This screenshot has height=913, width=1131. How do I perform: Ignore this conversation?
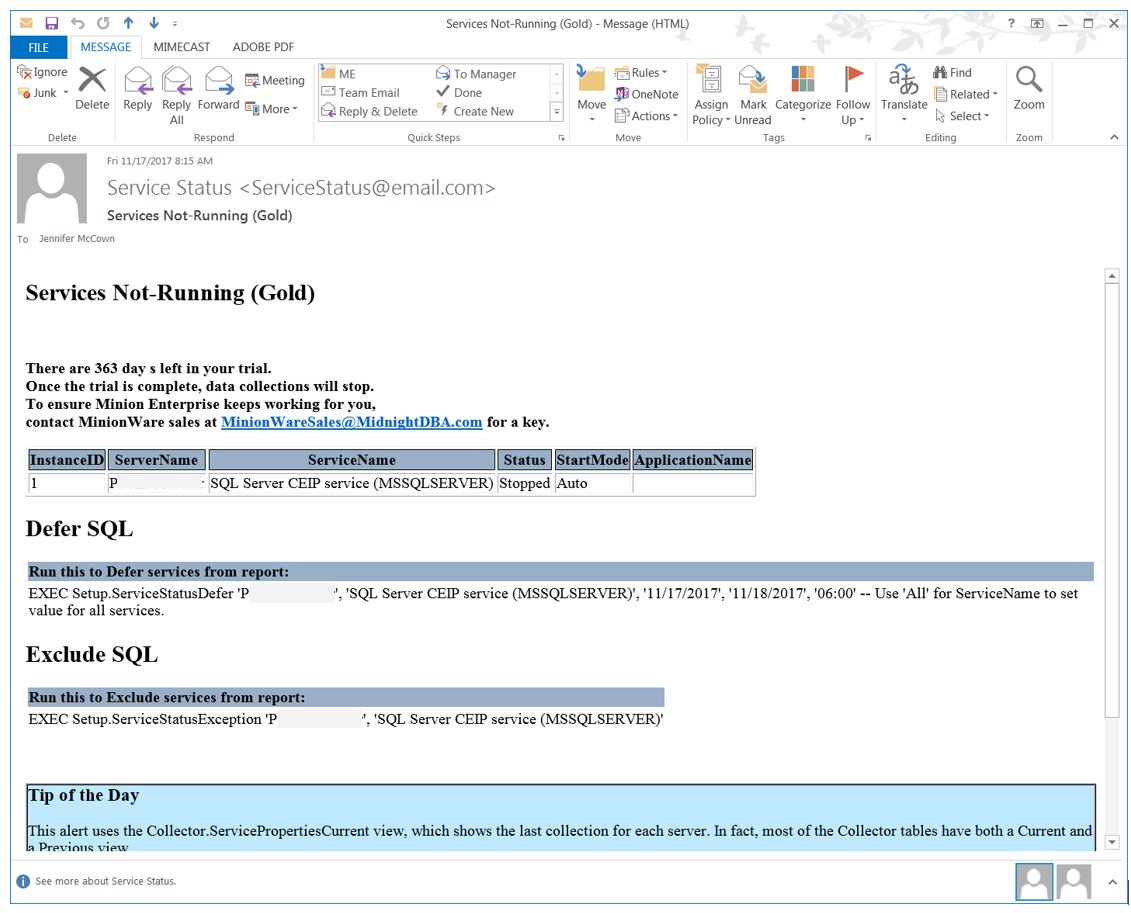pyautogui.click(x=43, y=72)
